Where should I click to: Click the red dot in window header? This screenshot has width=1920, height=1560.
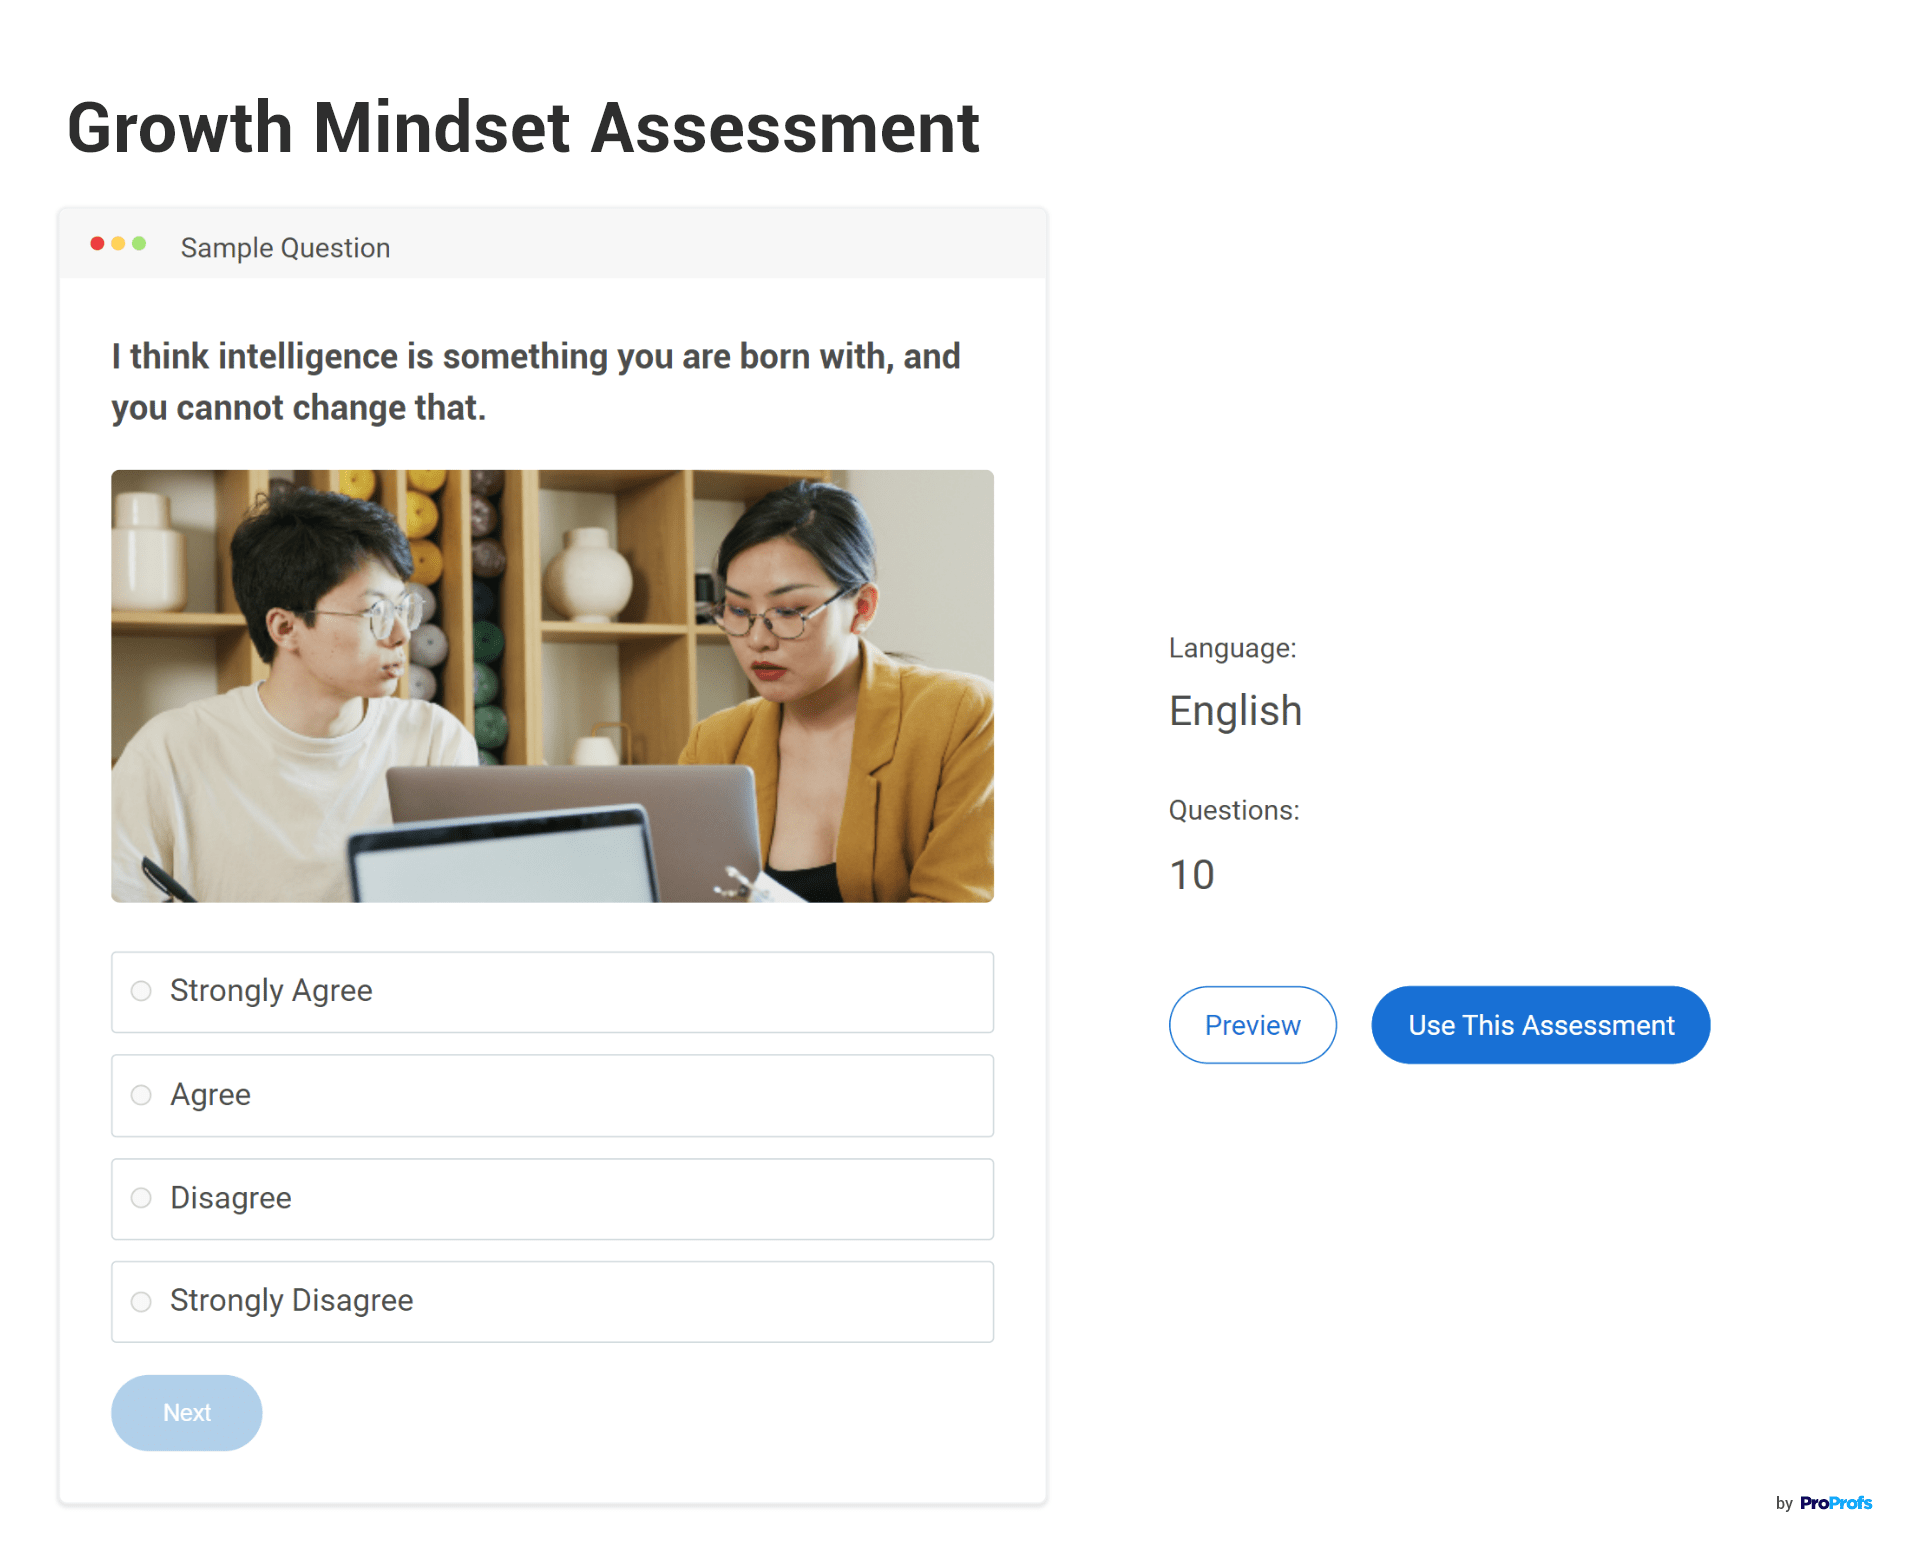(97, 243)
